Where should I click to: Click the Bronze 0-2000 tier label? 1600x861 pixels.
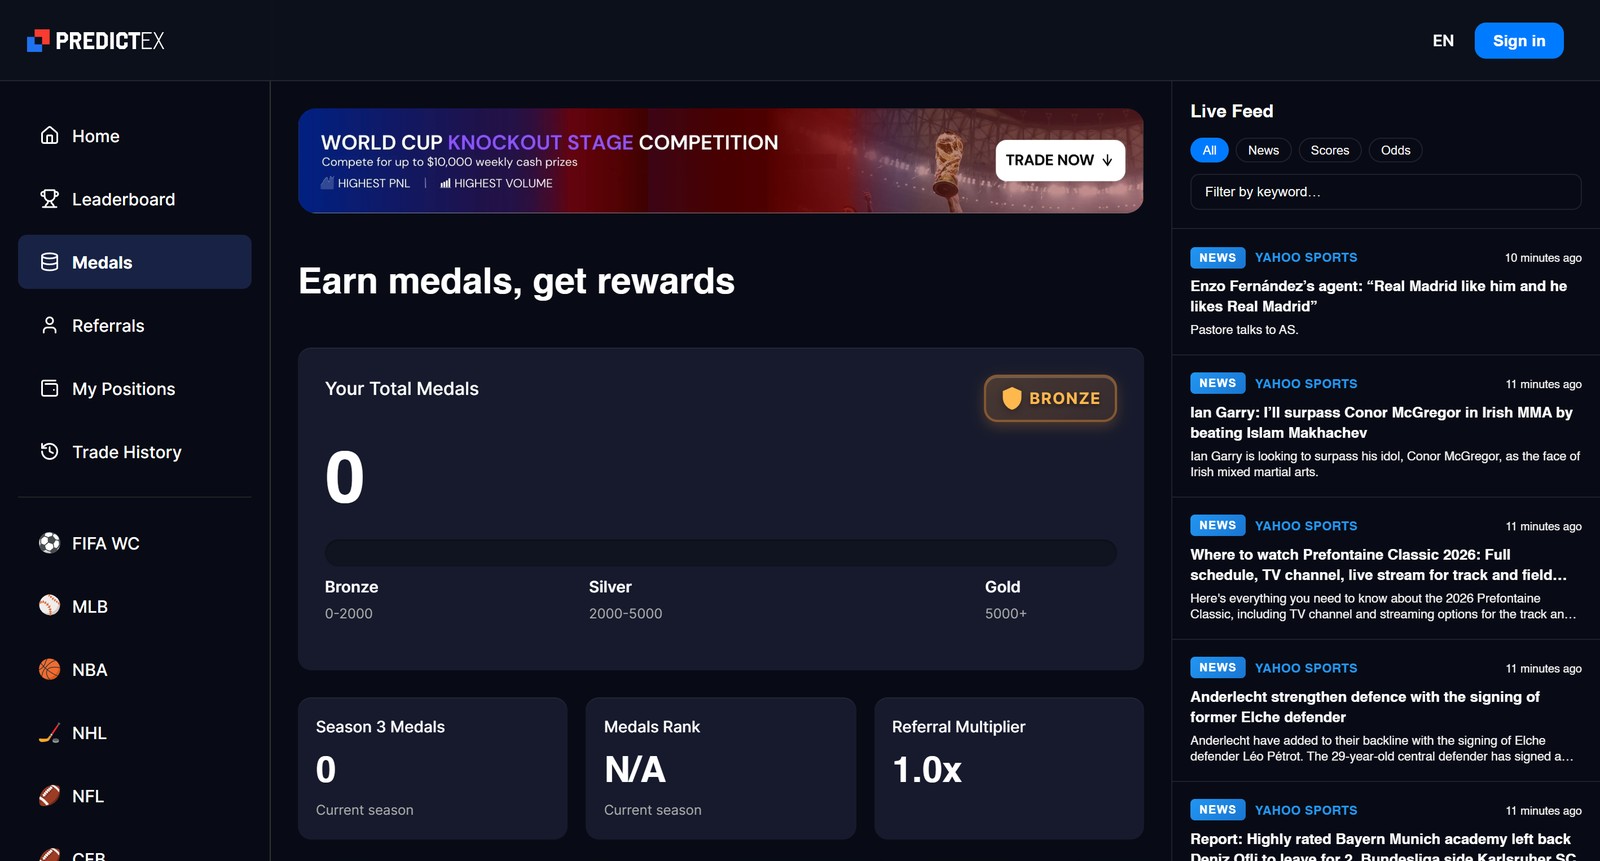click(351, 599)
